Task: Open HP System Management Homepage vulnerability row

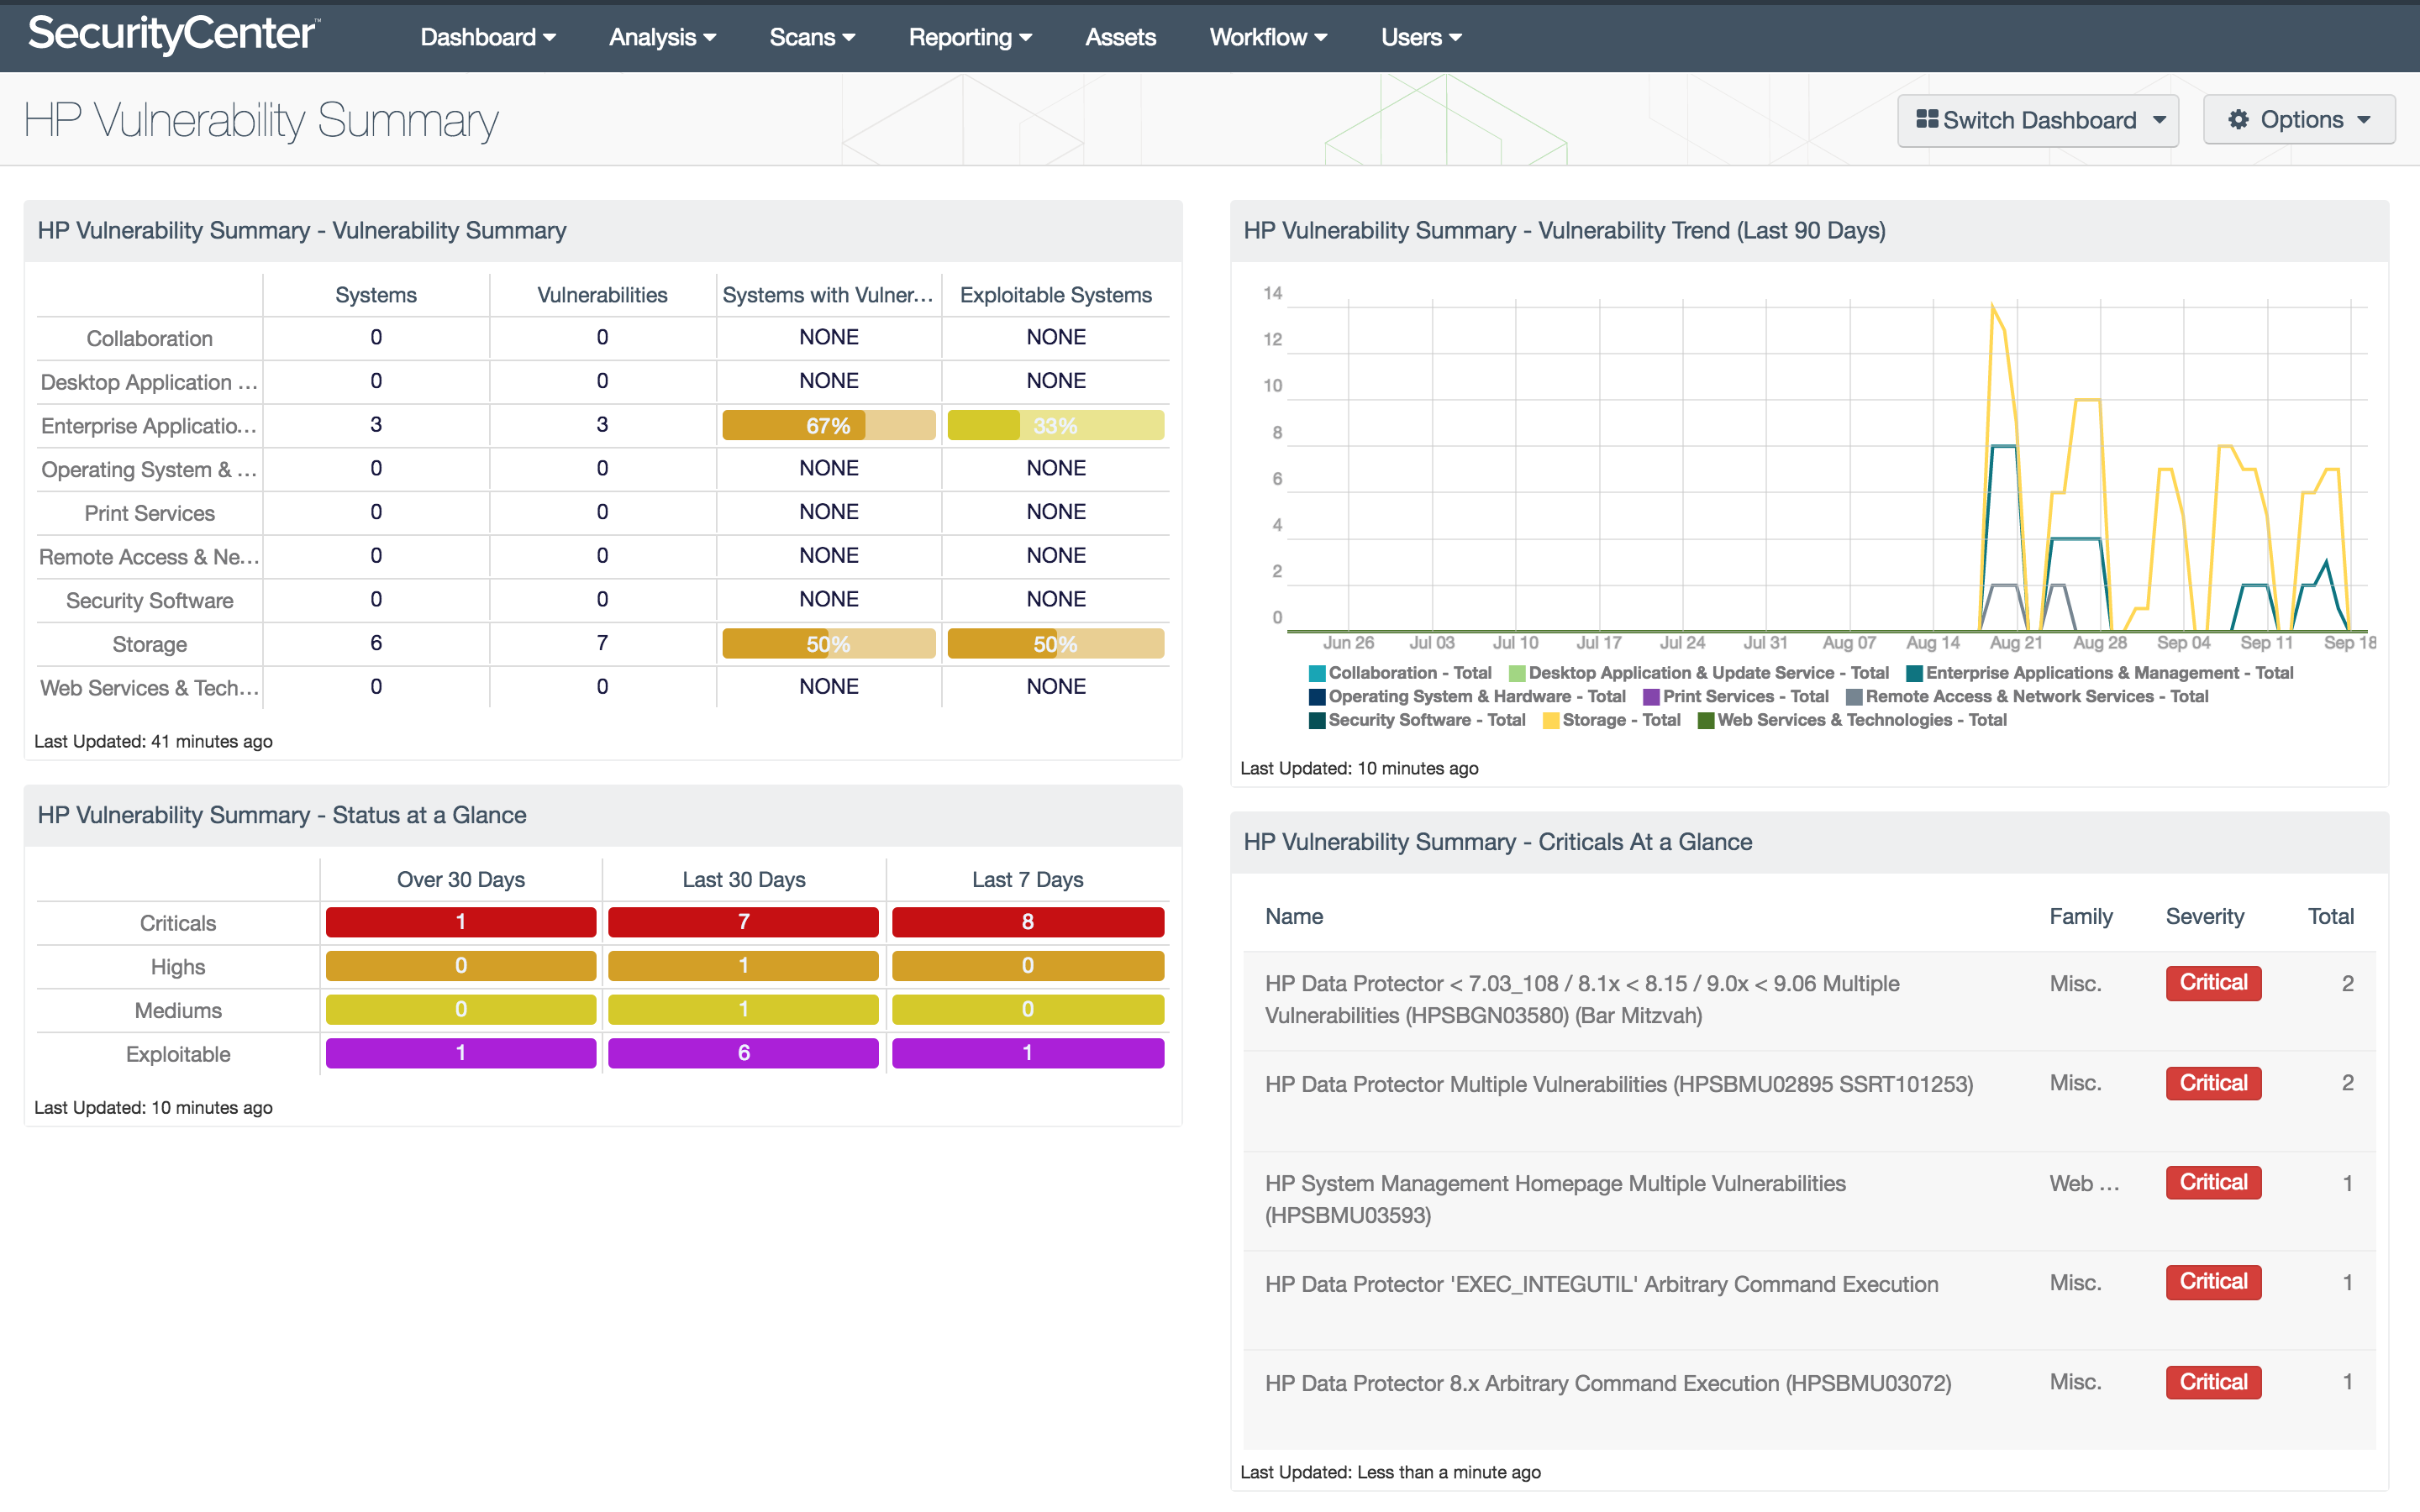Action: (1809, 1200)
